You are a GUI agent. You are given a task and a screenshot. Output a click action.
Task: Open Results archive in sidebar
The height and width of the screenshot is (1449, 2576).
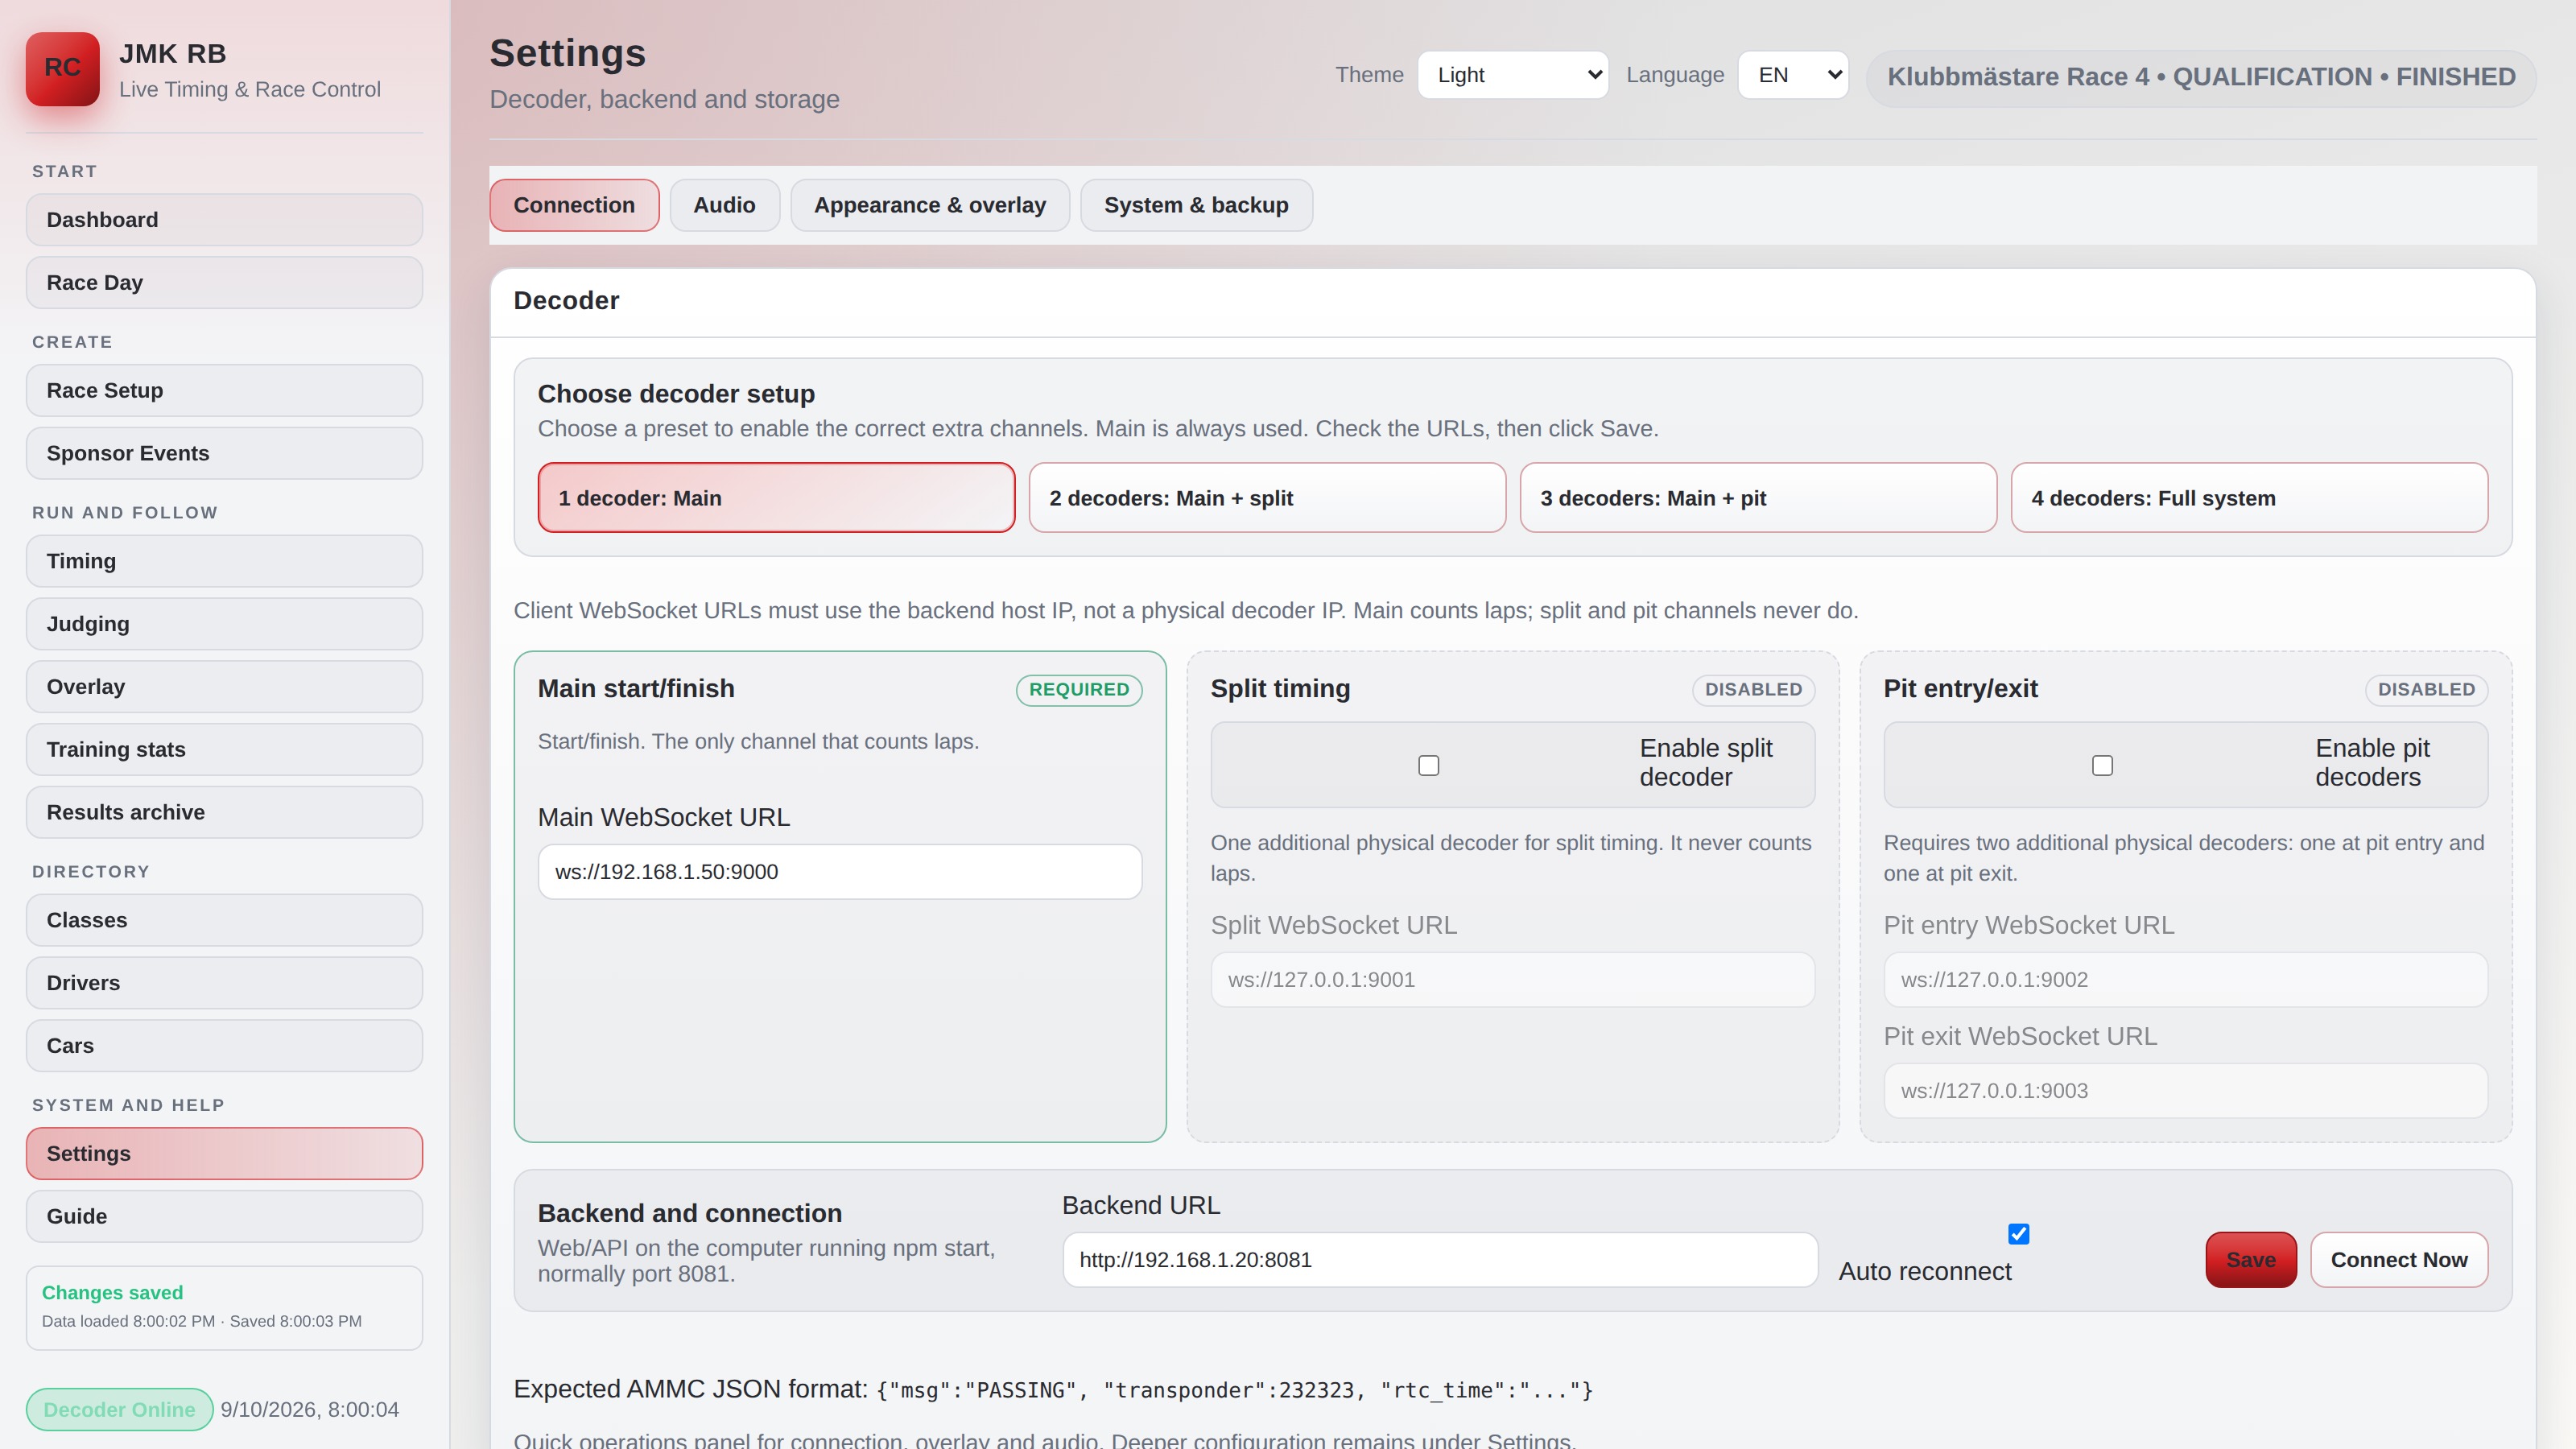[224, 812]
